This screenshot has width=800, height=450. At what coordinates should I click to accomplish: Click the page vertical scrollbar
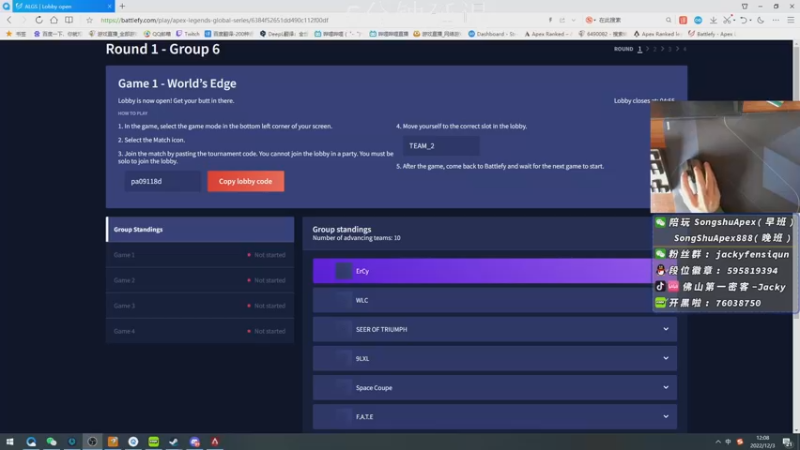pyautogui.click(x=796, y=237)
